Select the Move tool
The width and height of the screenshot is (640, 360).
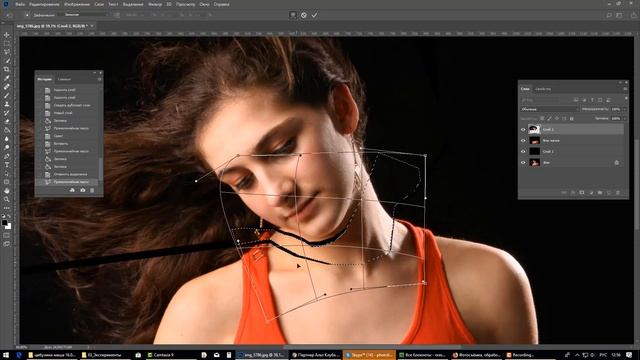[x=7, y=35]
